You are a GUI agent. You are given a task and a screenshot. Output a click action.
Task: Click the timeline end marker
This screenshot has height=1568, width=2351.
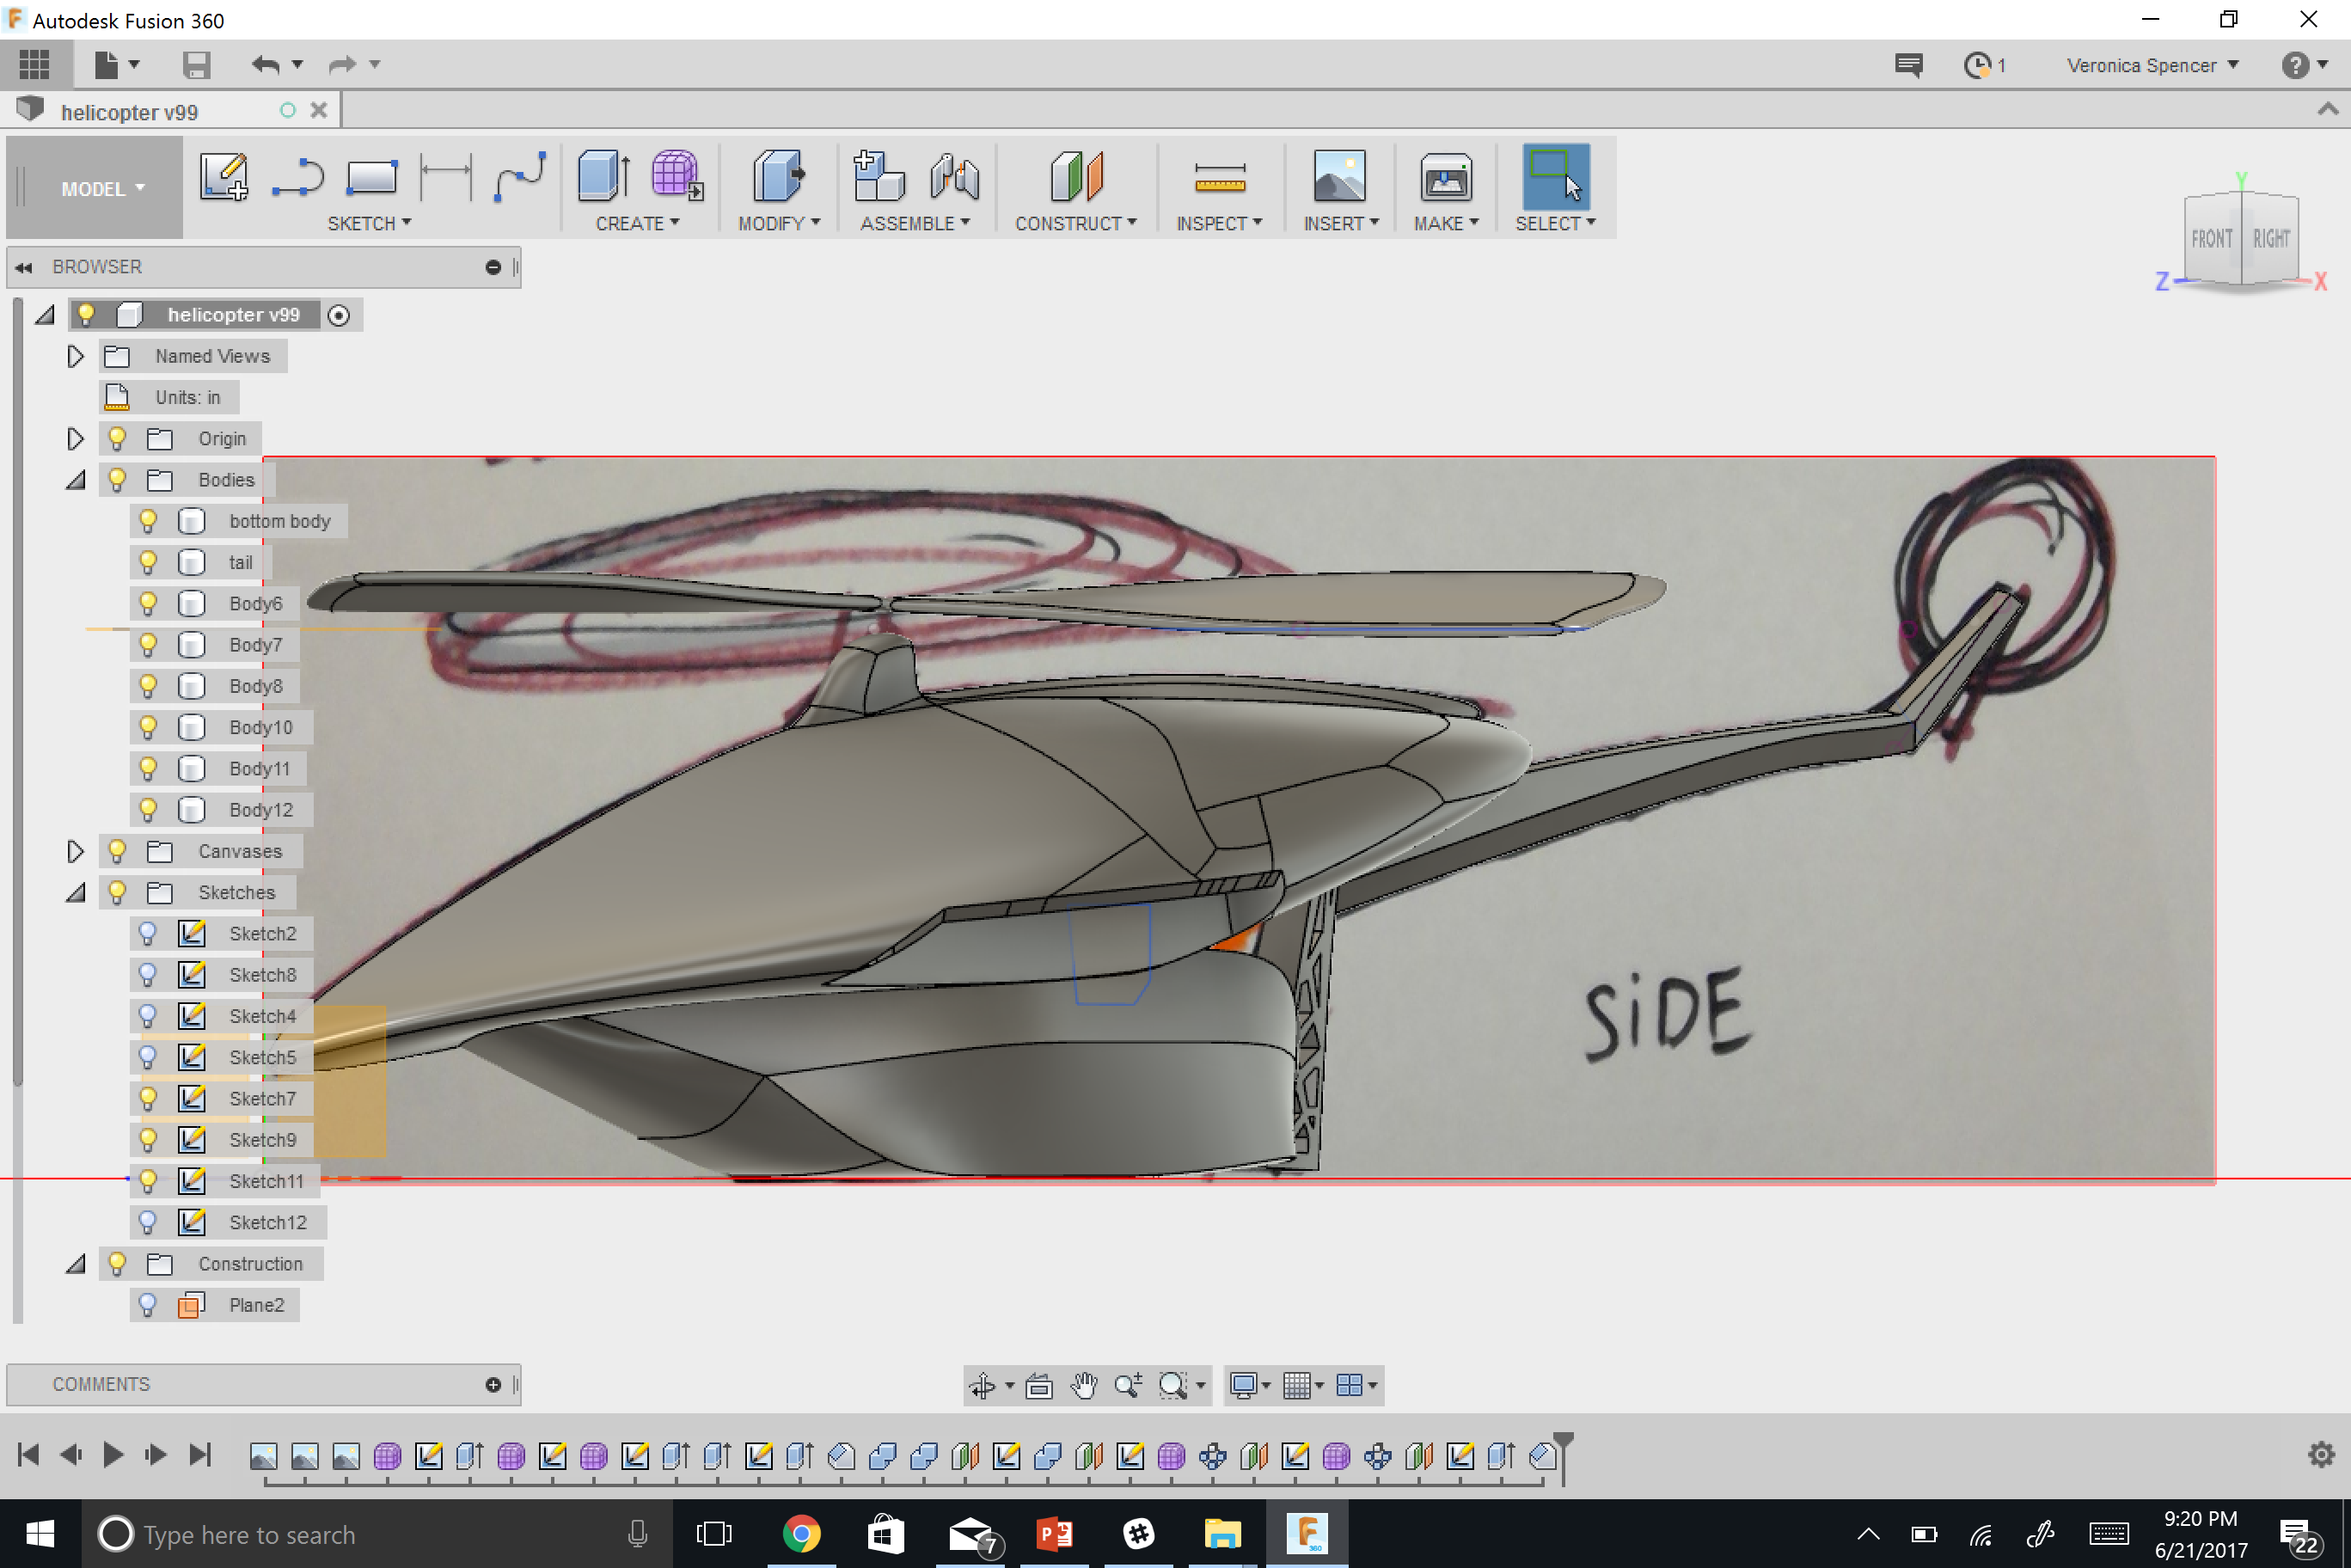click(x=1563, y=1458)
